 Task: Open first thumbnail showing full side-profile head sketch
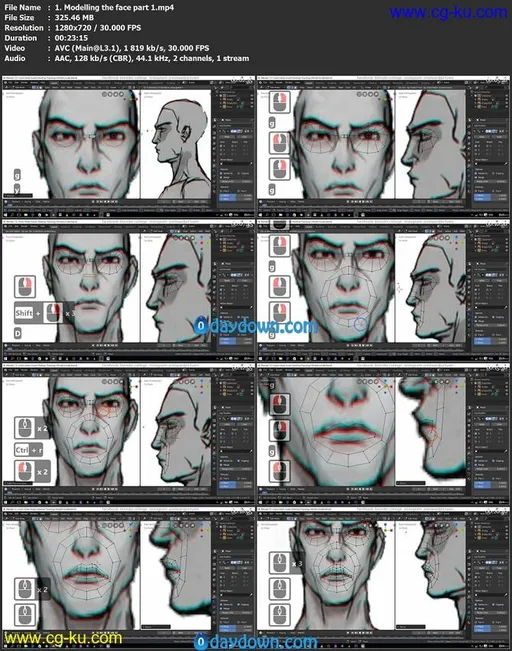pyautogui.click(x=128, y=147)
